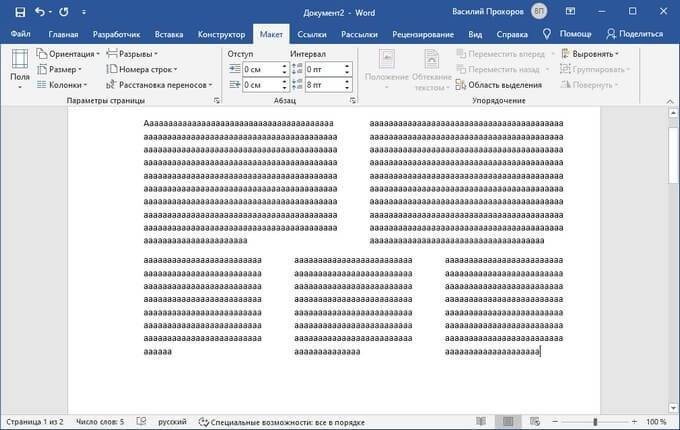Screen dimensions: 680x430
Task: Click the spacing before icon
Action: click(297, 69)
